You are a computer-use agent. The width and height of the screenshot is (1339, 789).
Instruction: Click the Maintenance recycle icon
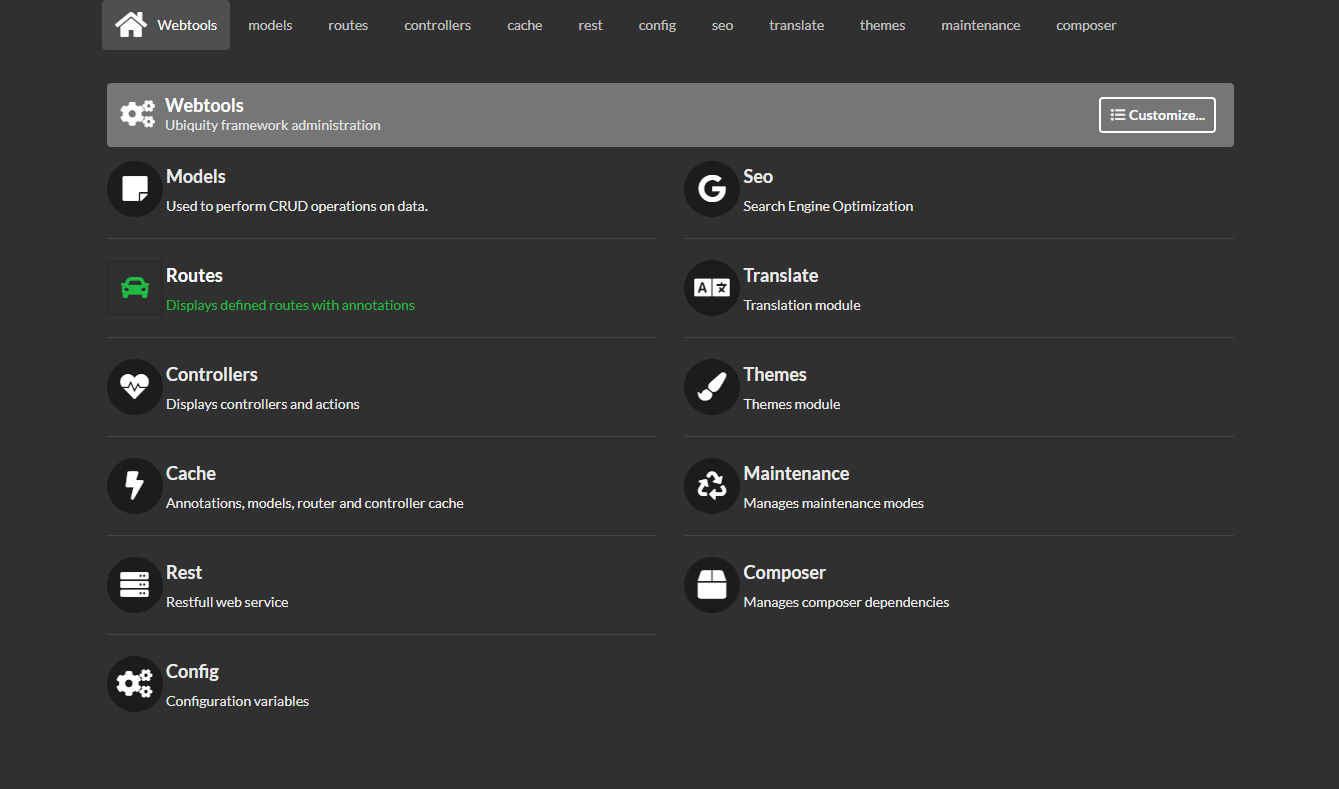pyautogui.click(x=711, y=486)
